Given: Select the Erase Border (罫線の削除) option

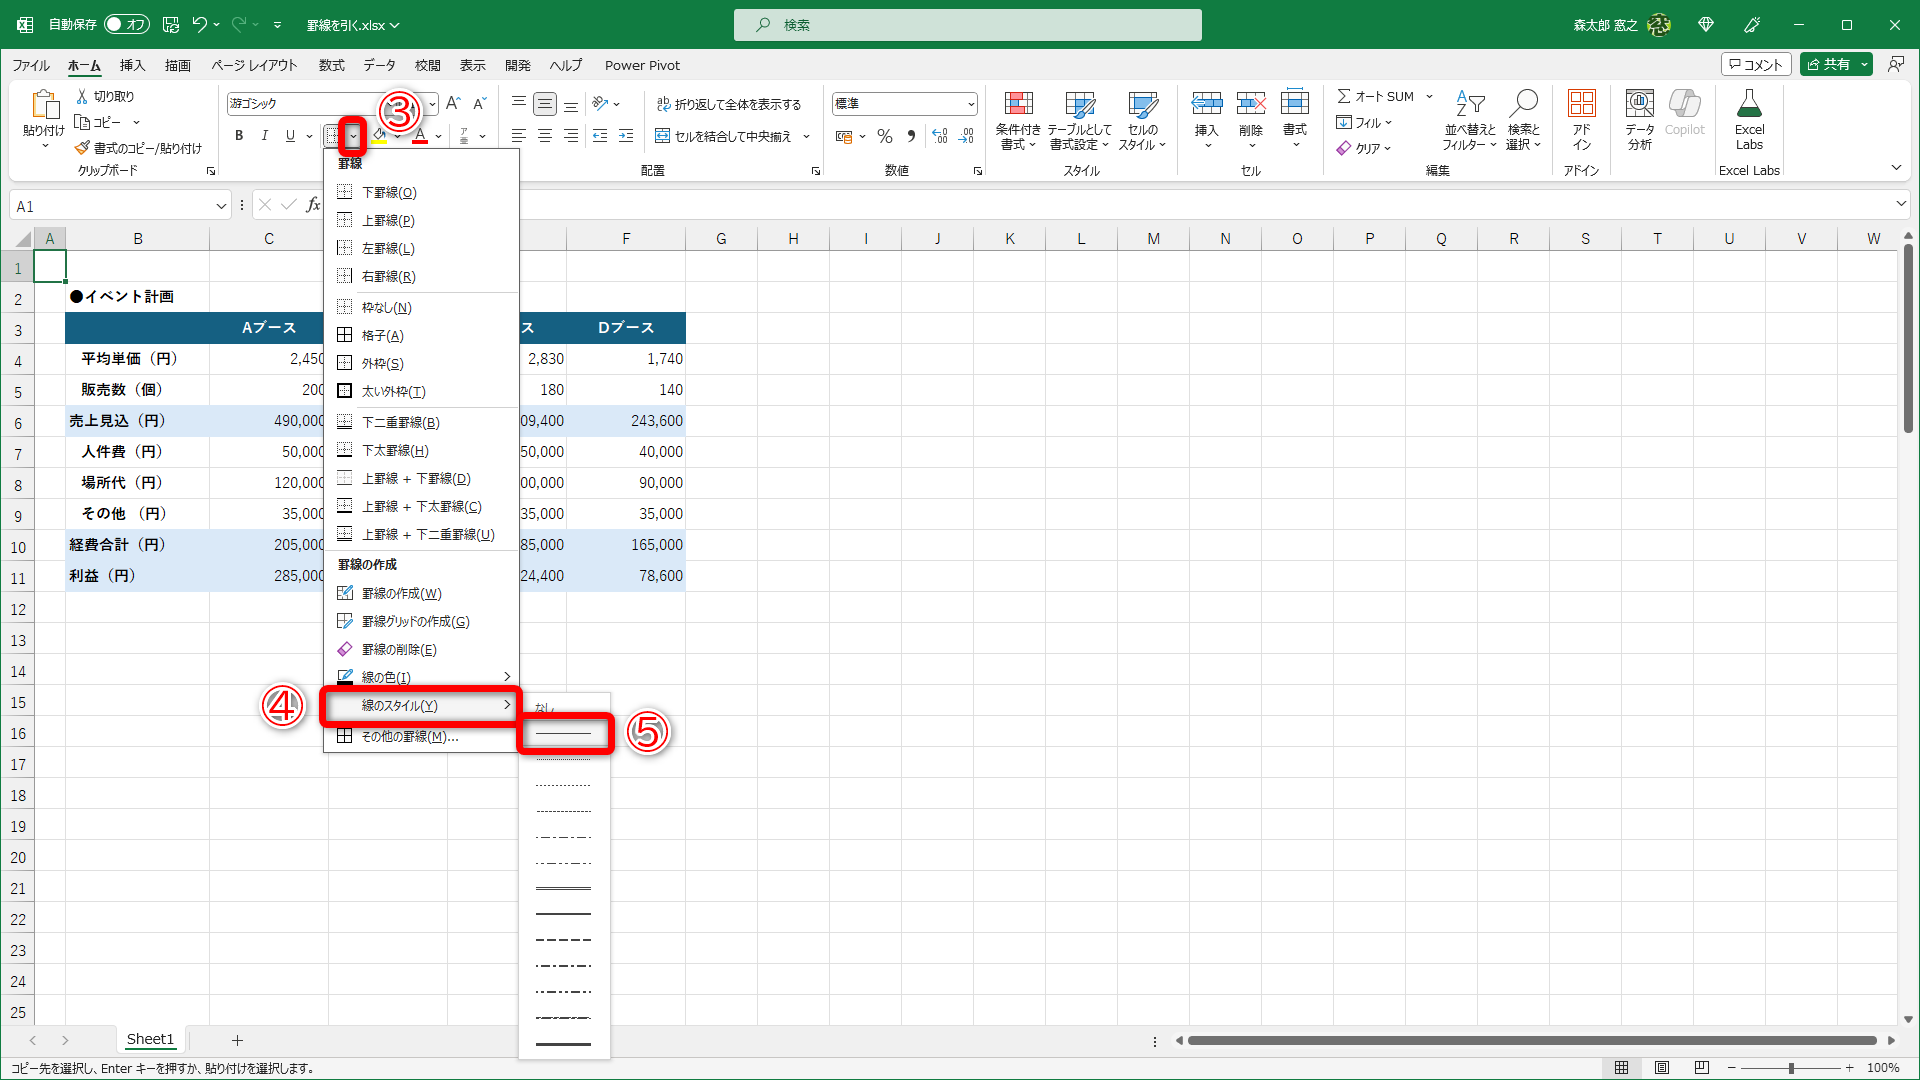Looking at the screenshot, I should point(398,649).
